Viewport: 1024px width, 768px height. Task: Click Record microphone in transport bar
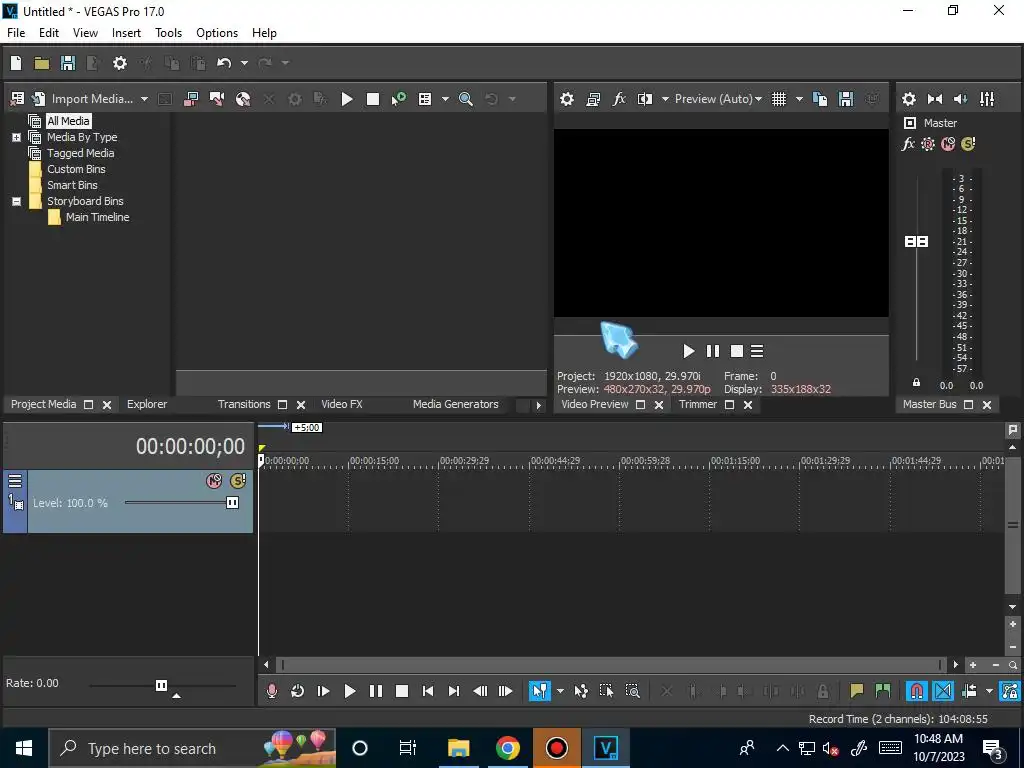click(x=272, y=691)
